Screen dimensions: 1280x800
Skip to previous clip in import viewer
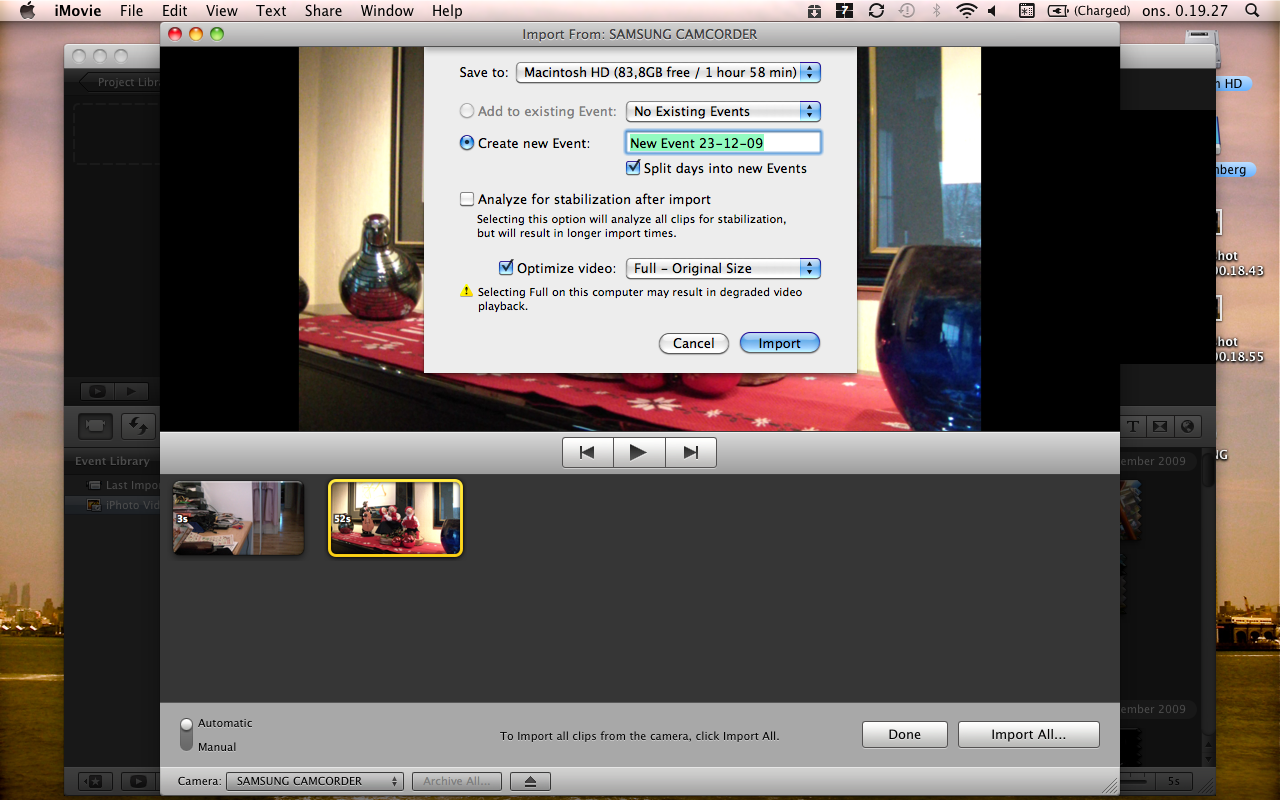coord(588,453)
